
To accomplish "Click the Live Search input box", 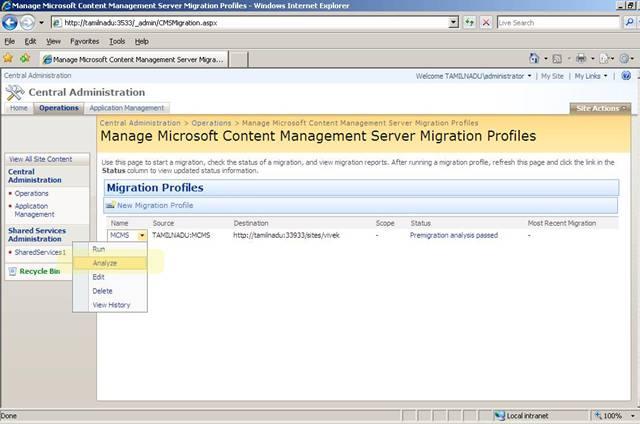I will tap(558, 23).
